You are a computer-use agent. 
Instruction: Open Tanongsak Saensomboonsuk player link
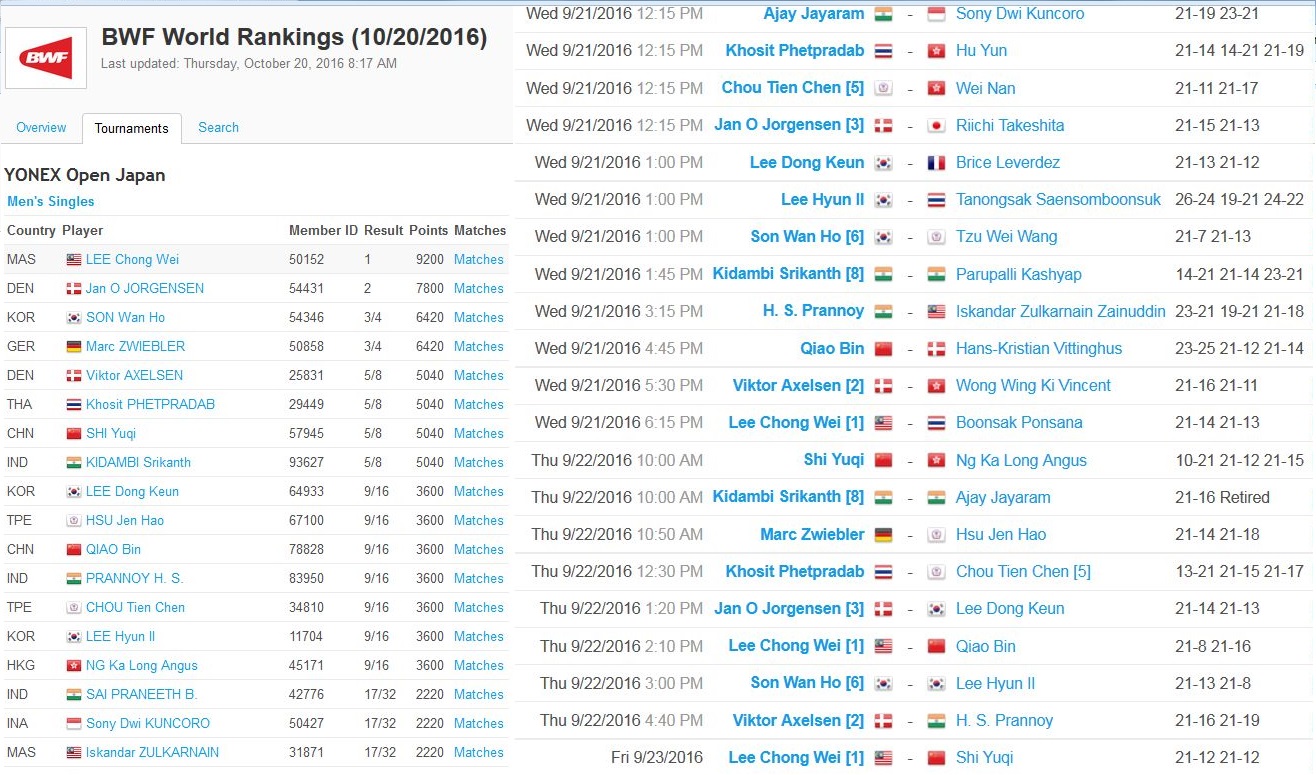(1058, 200)
